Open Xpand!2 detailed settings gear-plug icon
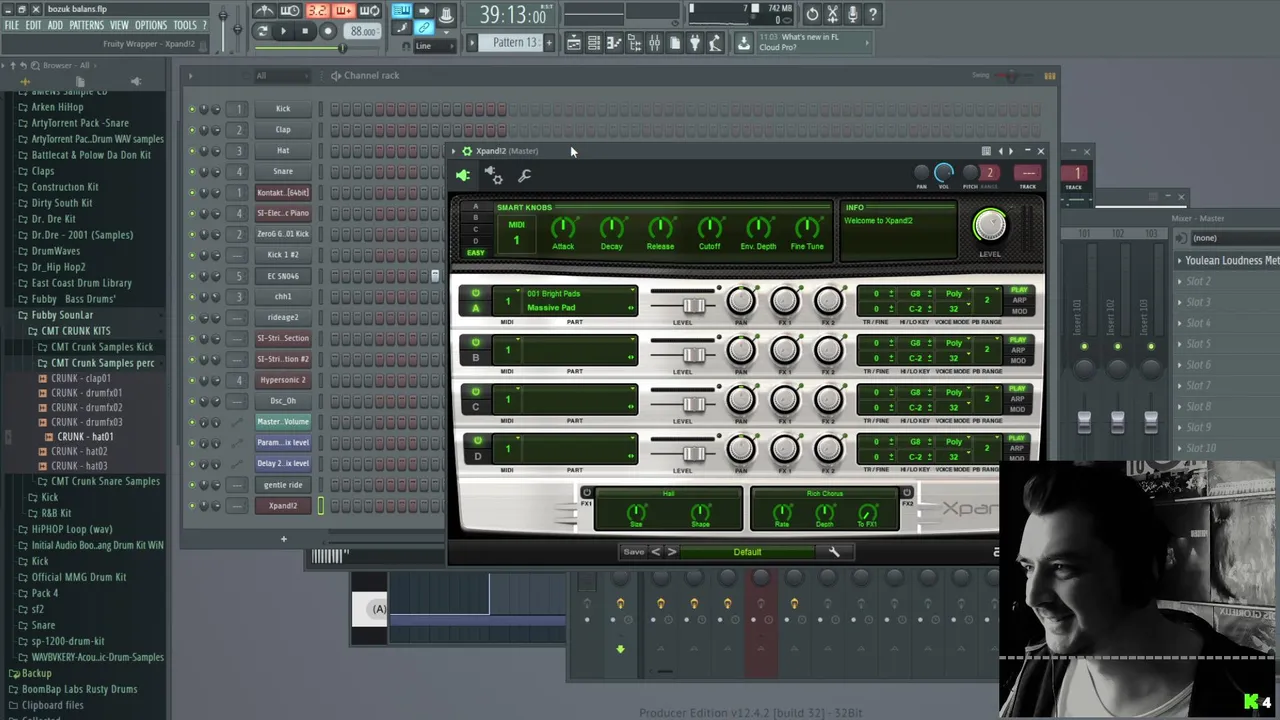 pos(494,176)
